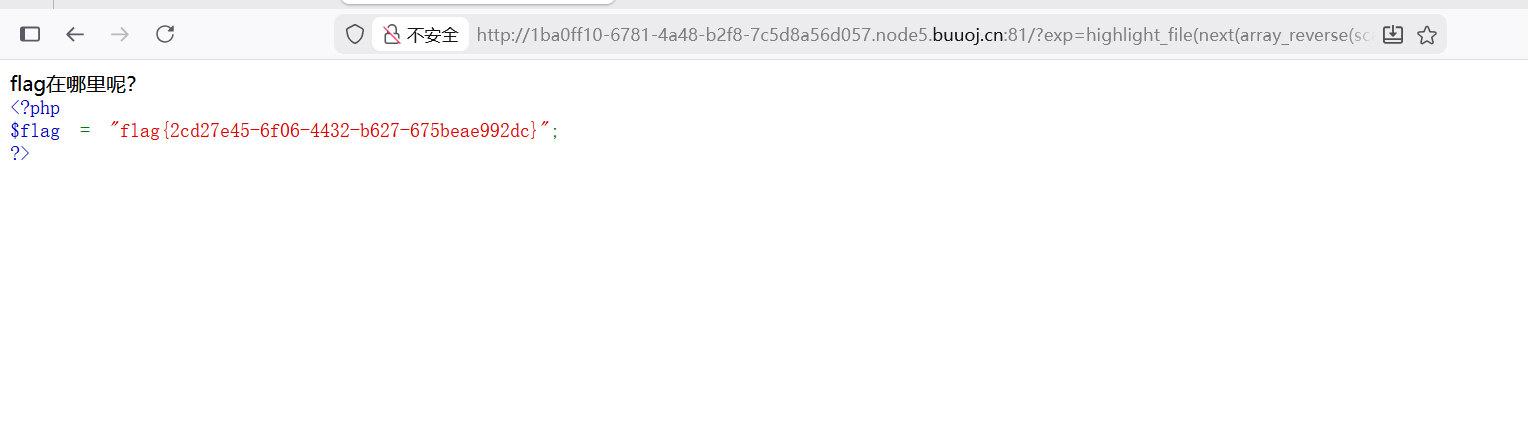Toggle the browser sidebar panel icon

coord(30,35)
